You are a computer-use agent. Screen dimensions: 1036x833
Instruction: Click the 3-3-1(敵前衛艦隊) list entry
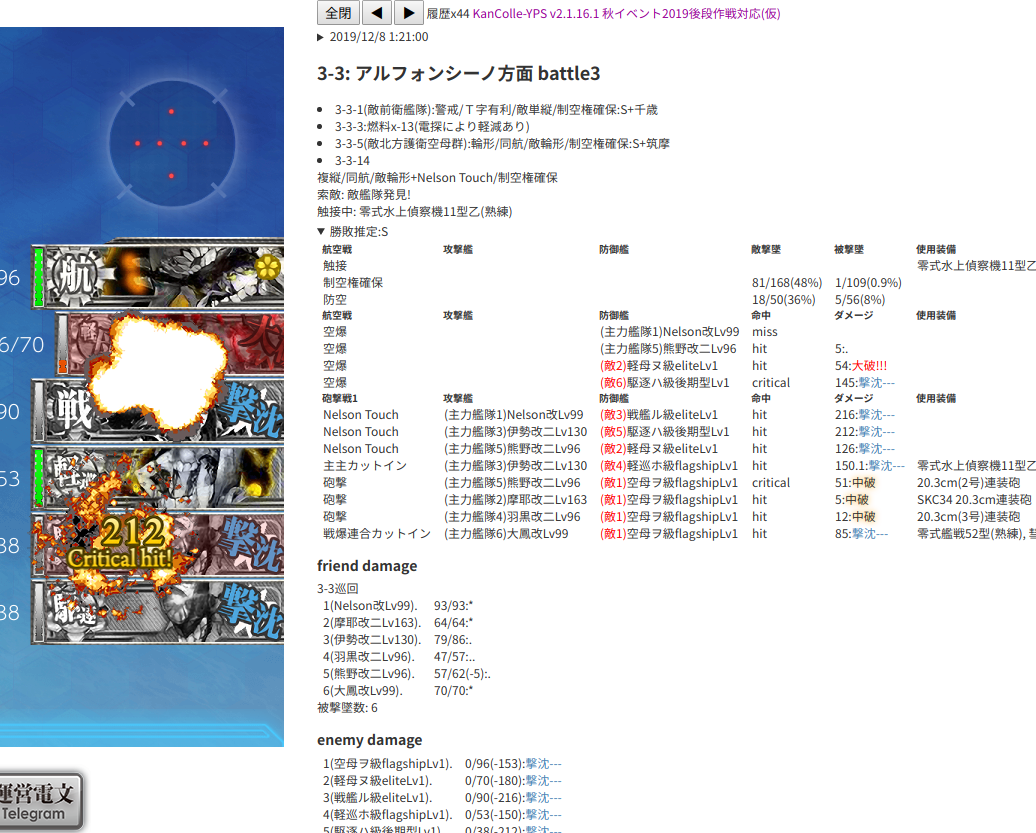tap(496, 110)
